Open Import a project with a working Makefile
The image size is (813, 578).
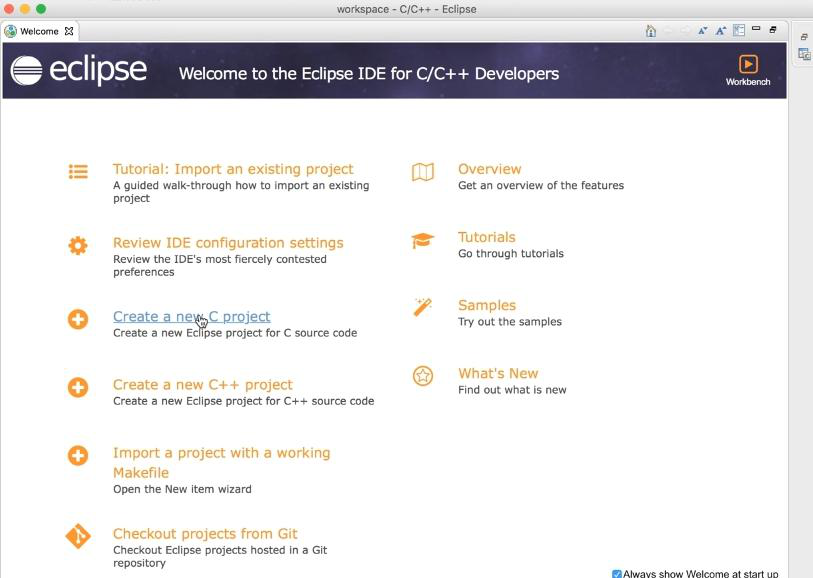[x=221, y=462]
